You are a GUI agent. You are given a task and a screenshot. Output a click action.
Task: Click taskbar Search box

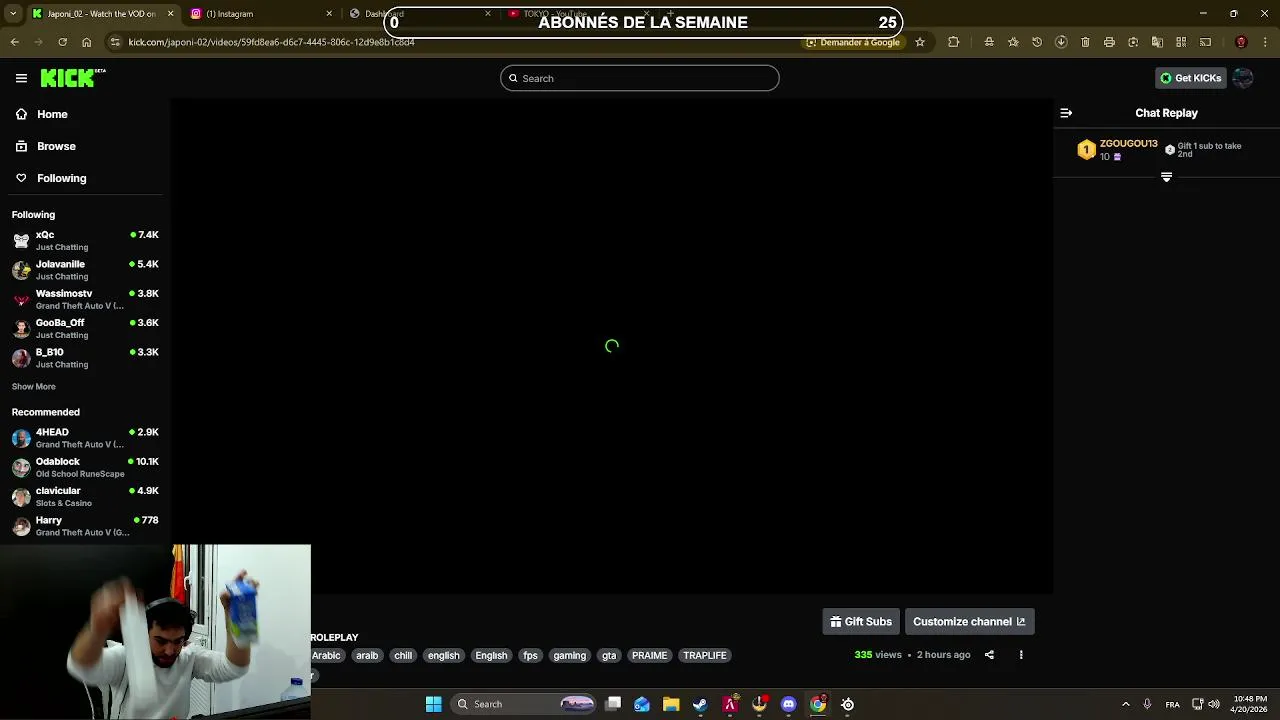coord(525,704)
